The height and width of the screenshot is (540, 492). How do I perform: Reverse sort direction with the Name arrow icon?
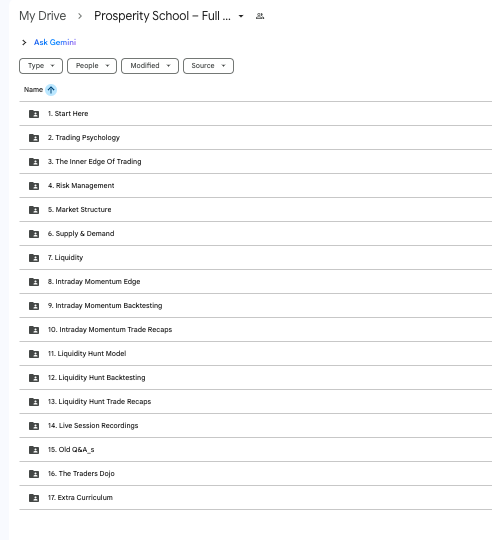coord(51,90)
